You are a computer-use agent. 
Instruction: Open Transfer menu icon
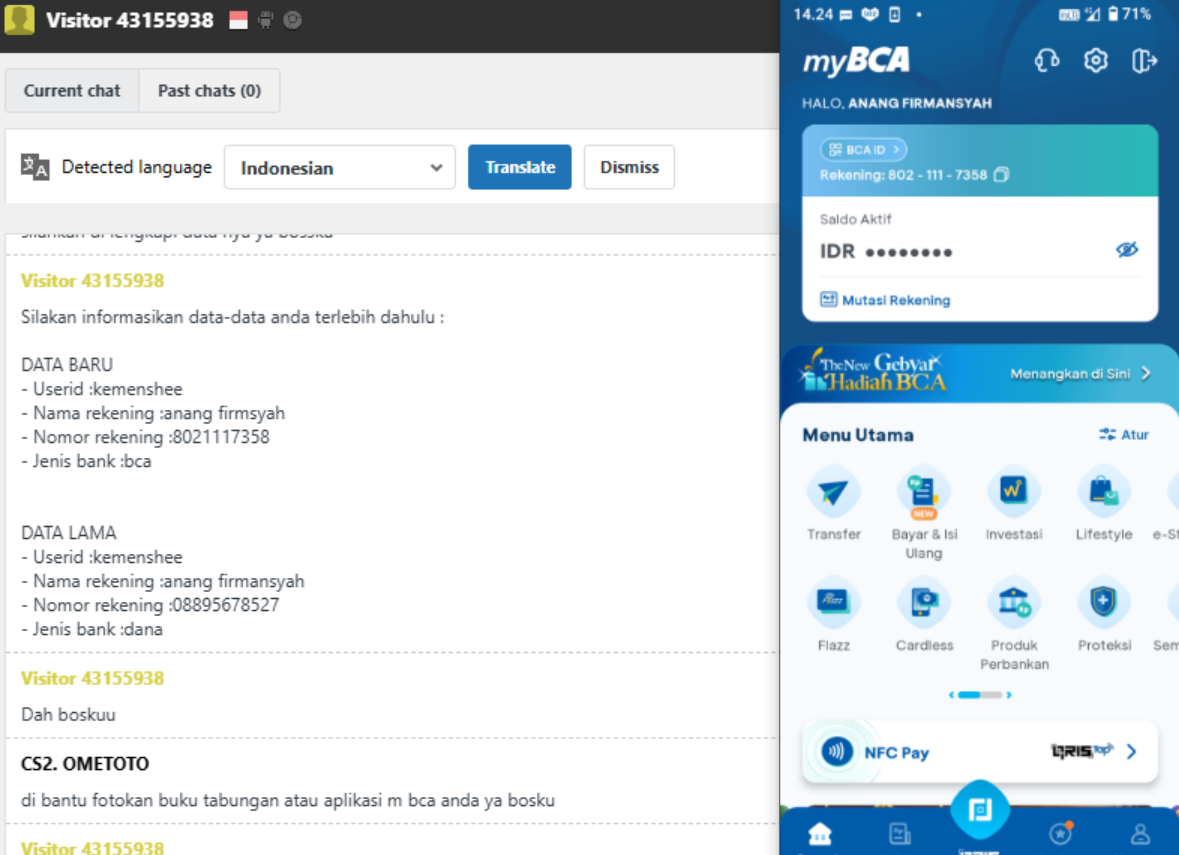click(x=833, y=493)
